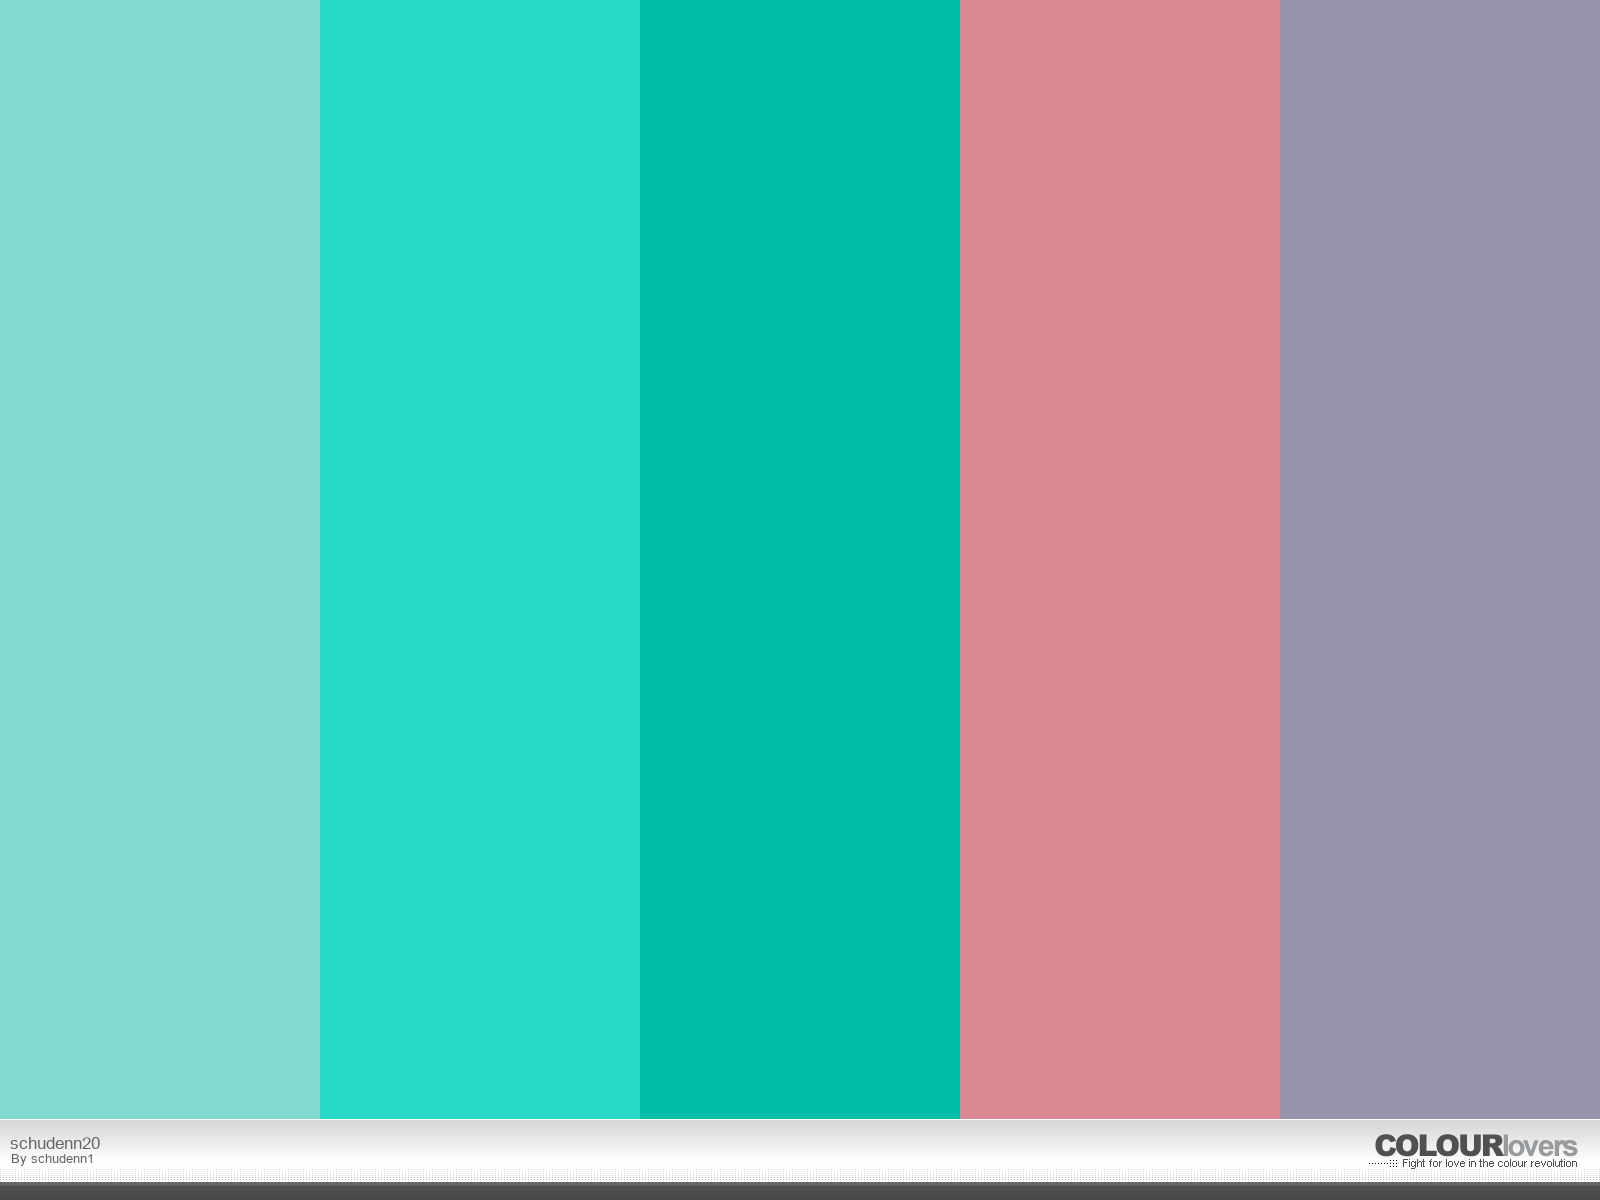Choose the deep teal color stripe
Image resolution: width=1600 pixels, height=1200 pixels.
(x=800, y=559)
